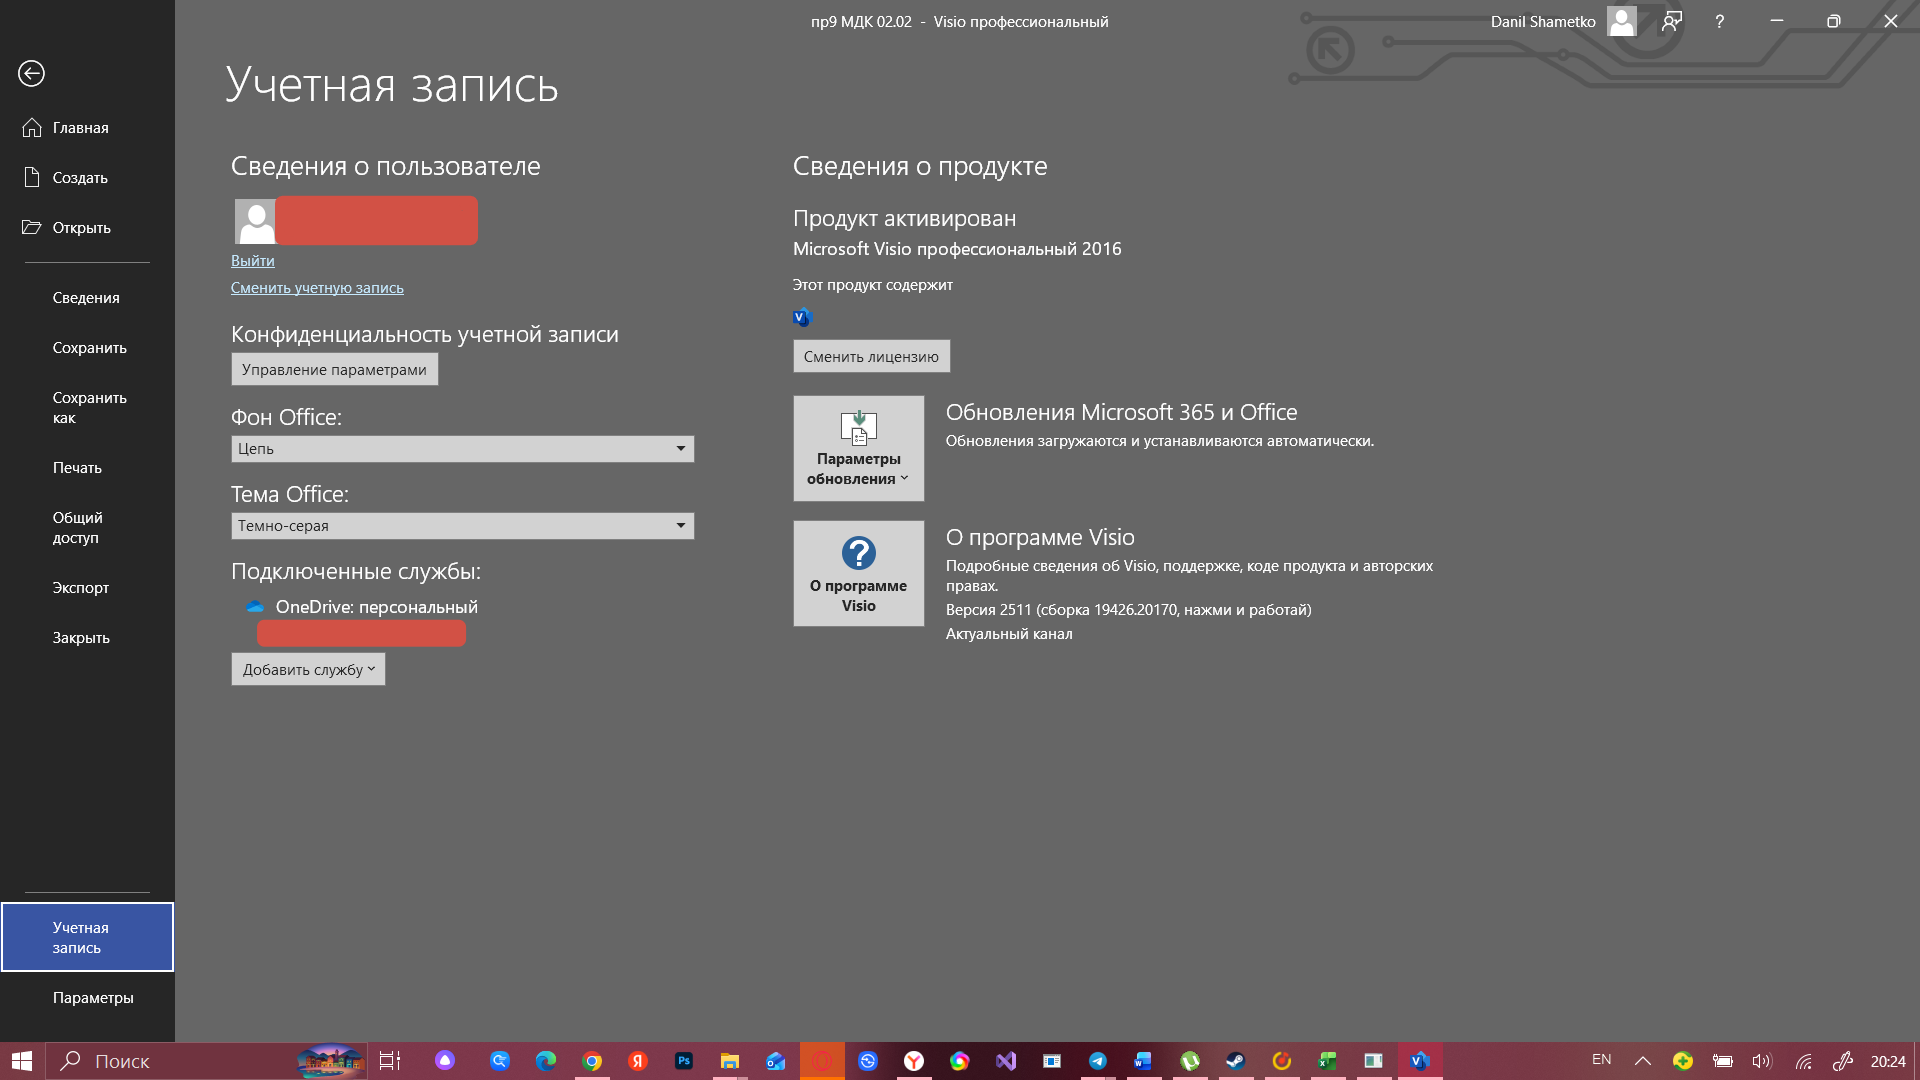Open Telegram from the taskbar

(1097, 1061)
